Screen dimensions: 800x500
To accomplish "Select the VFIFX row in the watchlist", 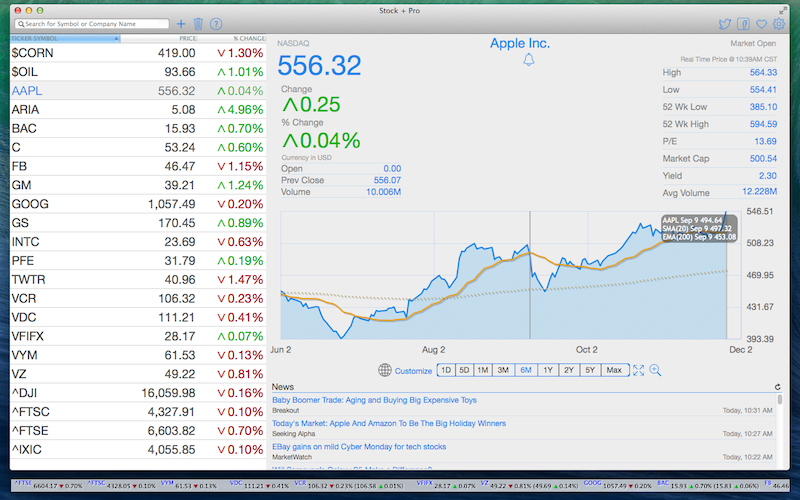I will [x=138, y=336].
